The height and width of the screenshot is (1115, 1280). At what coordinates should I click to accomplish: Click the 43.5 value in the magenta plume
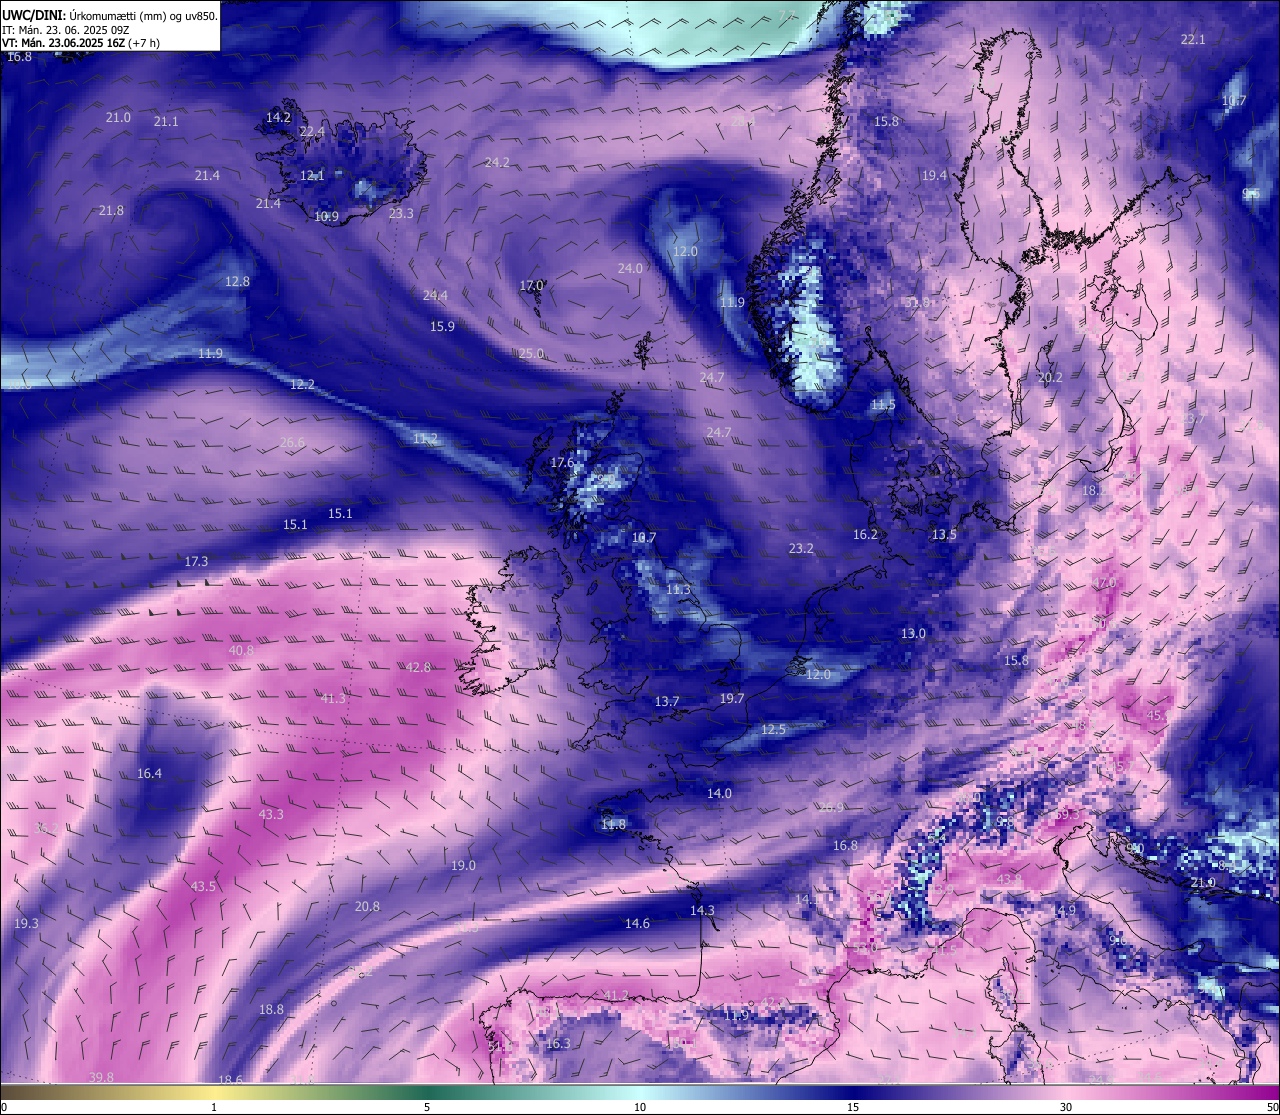(203, 886)
